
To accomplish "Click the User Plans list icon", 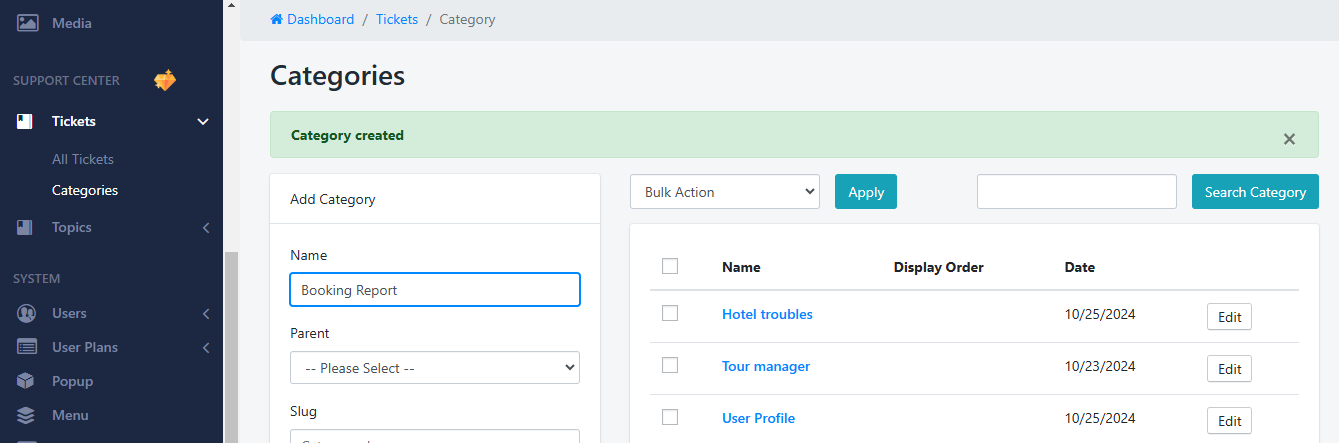I will point(27,348).
